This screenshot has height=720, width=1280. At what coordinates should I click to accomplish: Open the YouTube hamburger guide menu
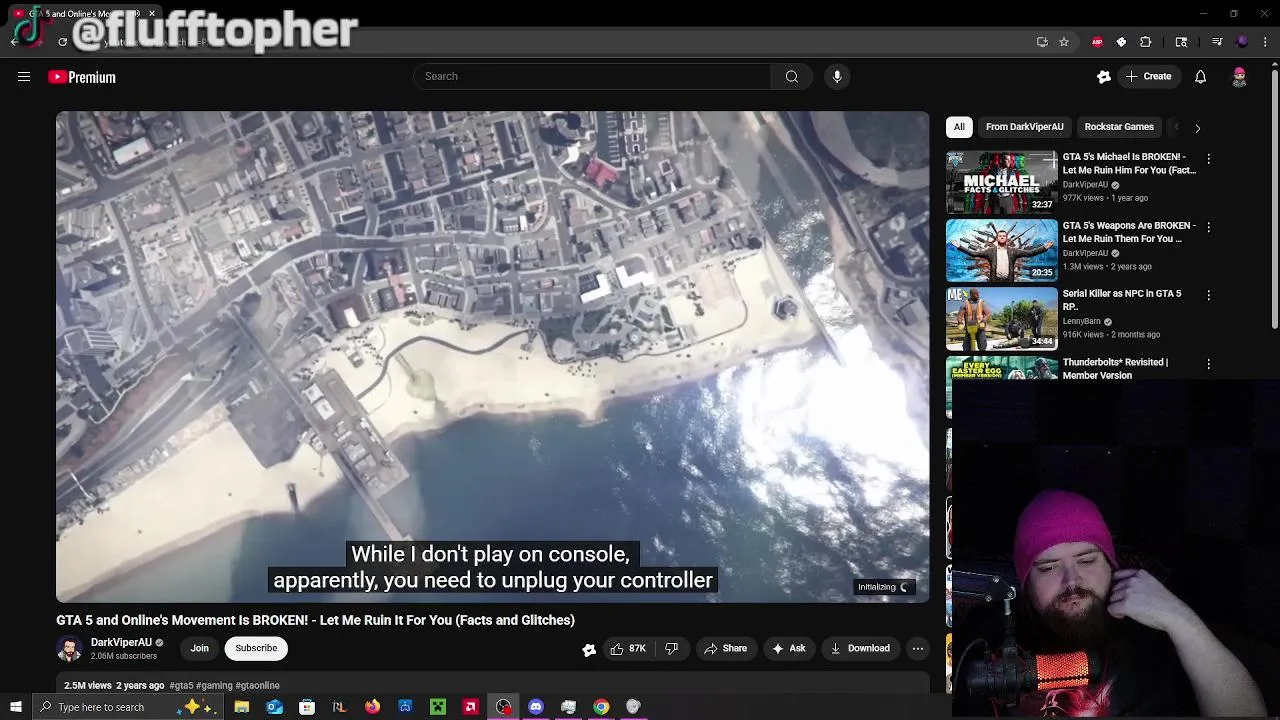24,77
